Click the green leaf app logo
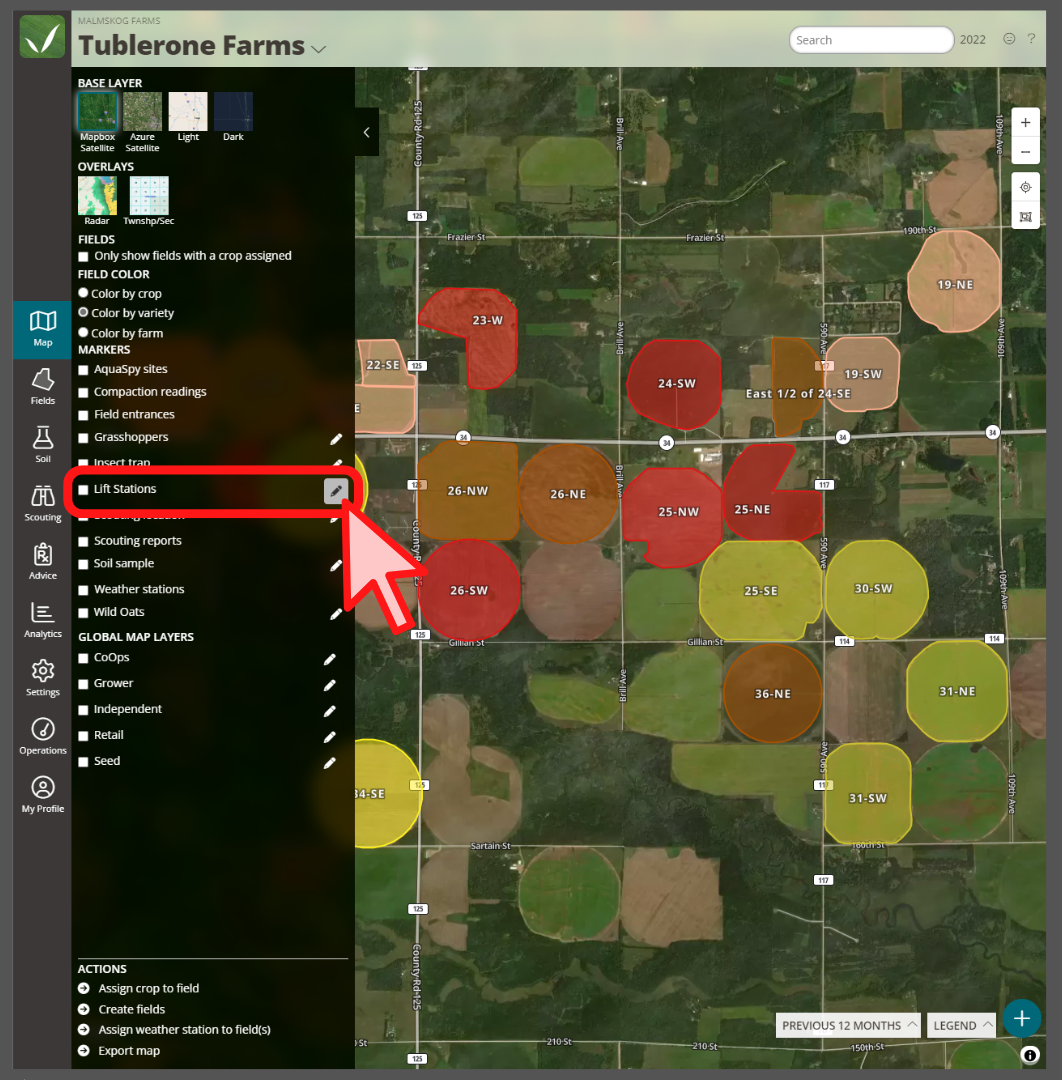Screen dimensions: 1062x1080 pos(42,37)
